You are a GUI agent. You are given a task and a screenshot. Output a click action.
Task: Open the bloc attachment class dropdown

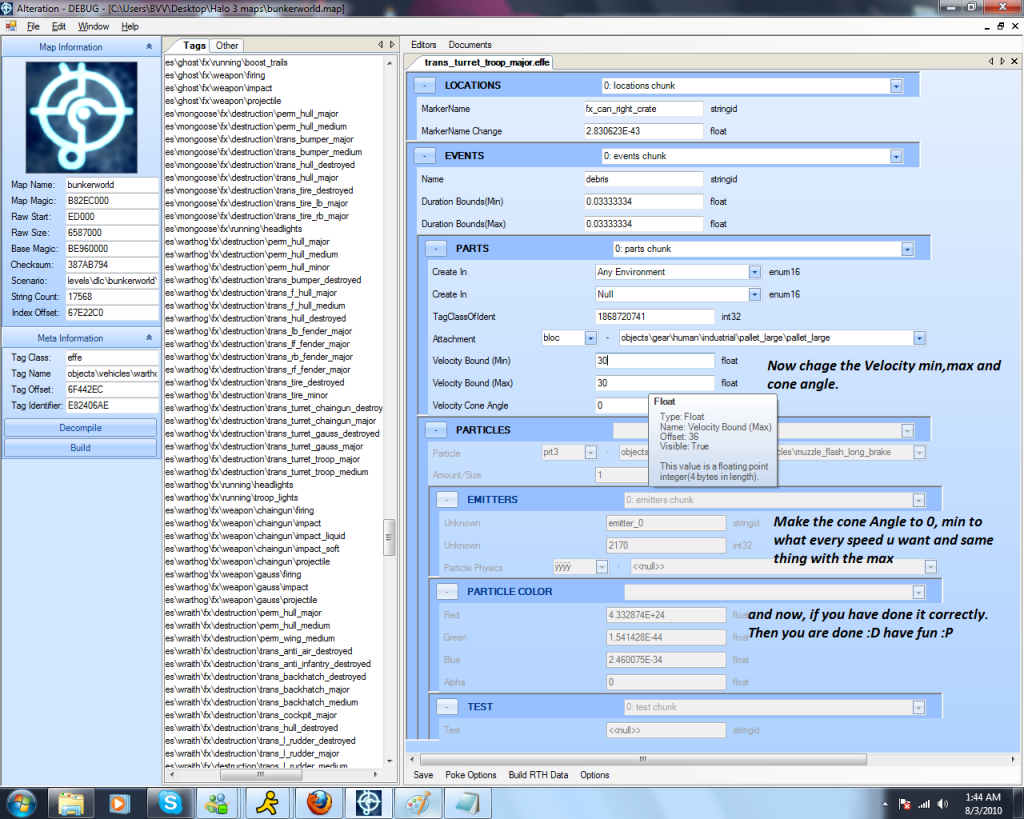[590, 338]
